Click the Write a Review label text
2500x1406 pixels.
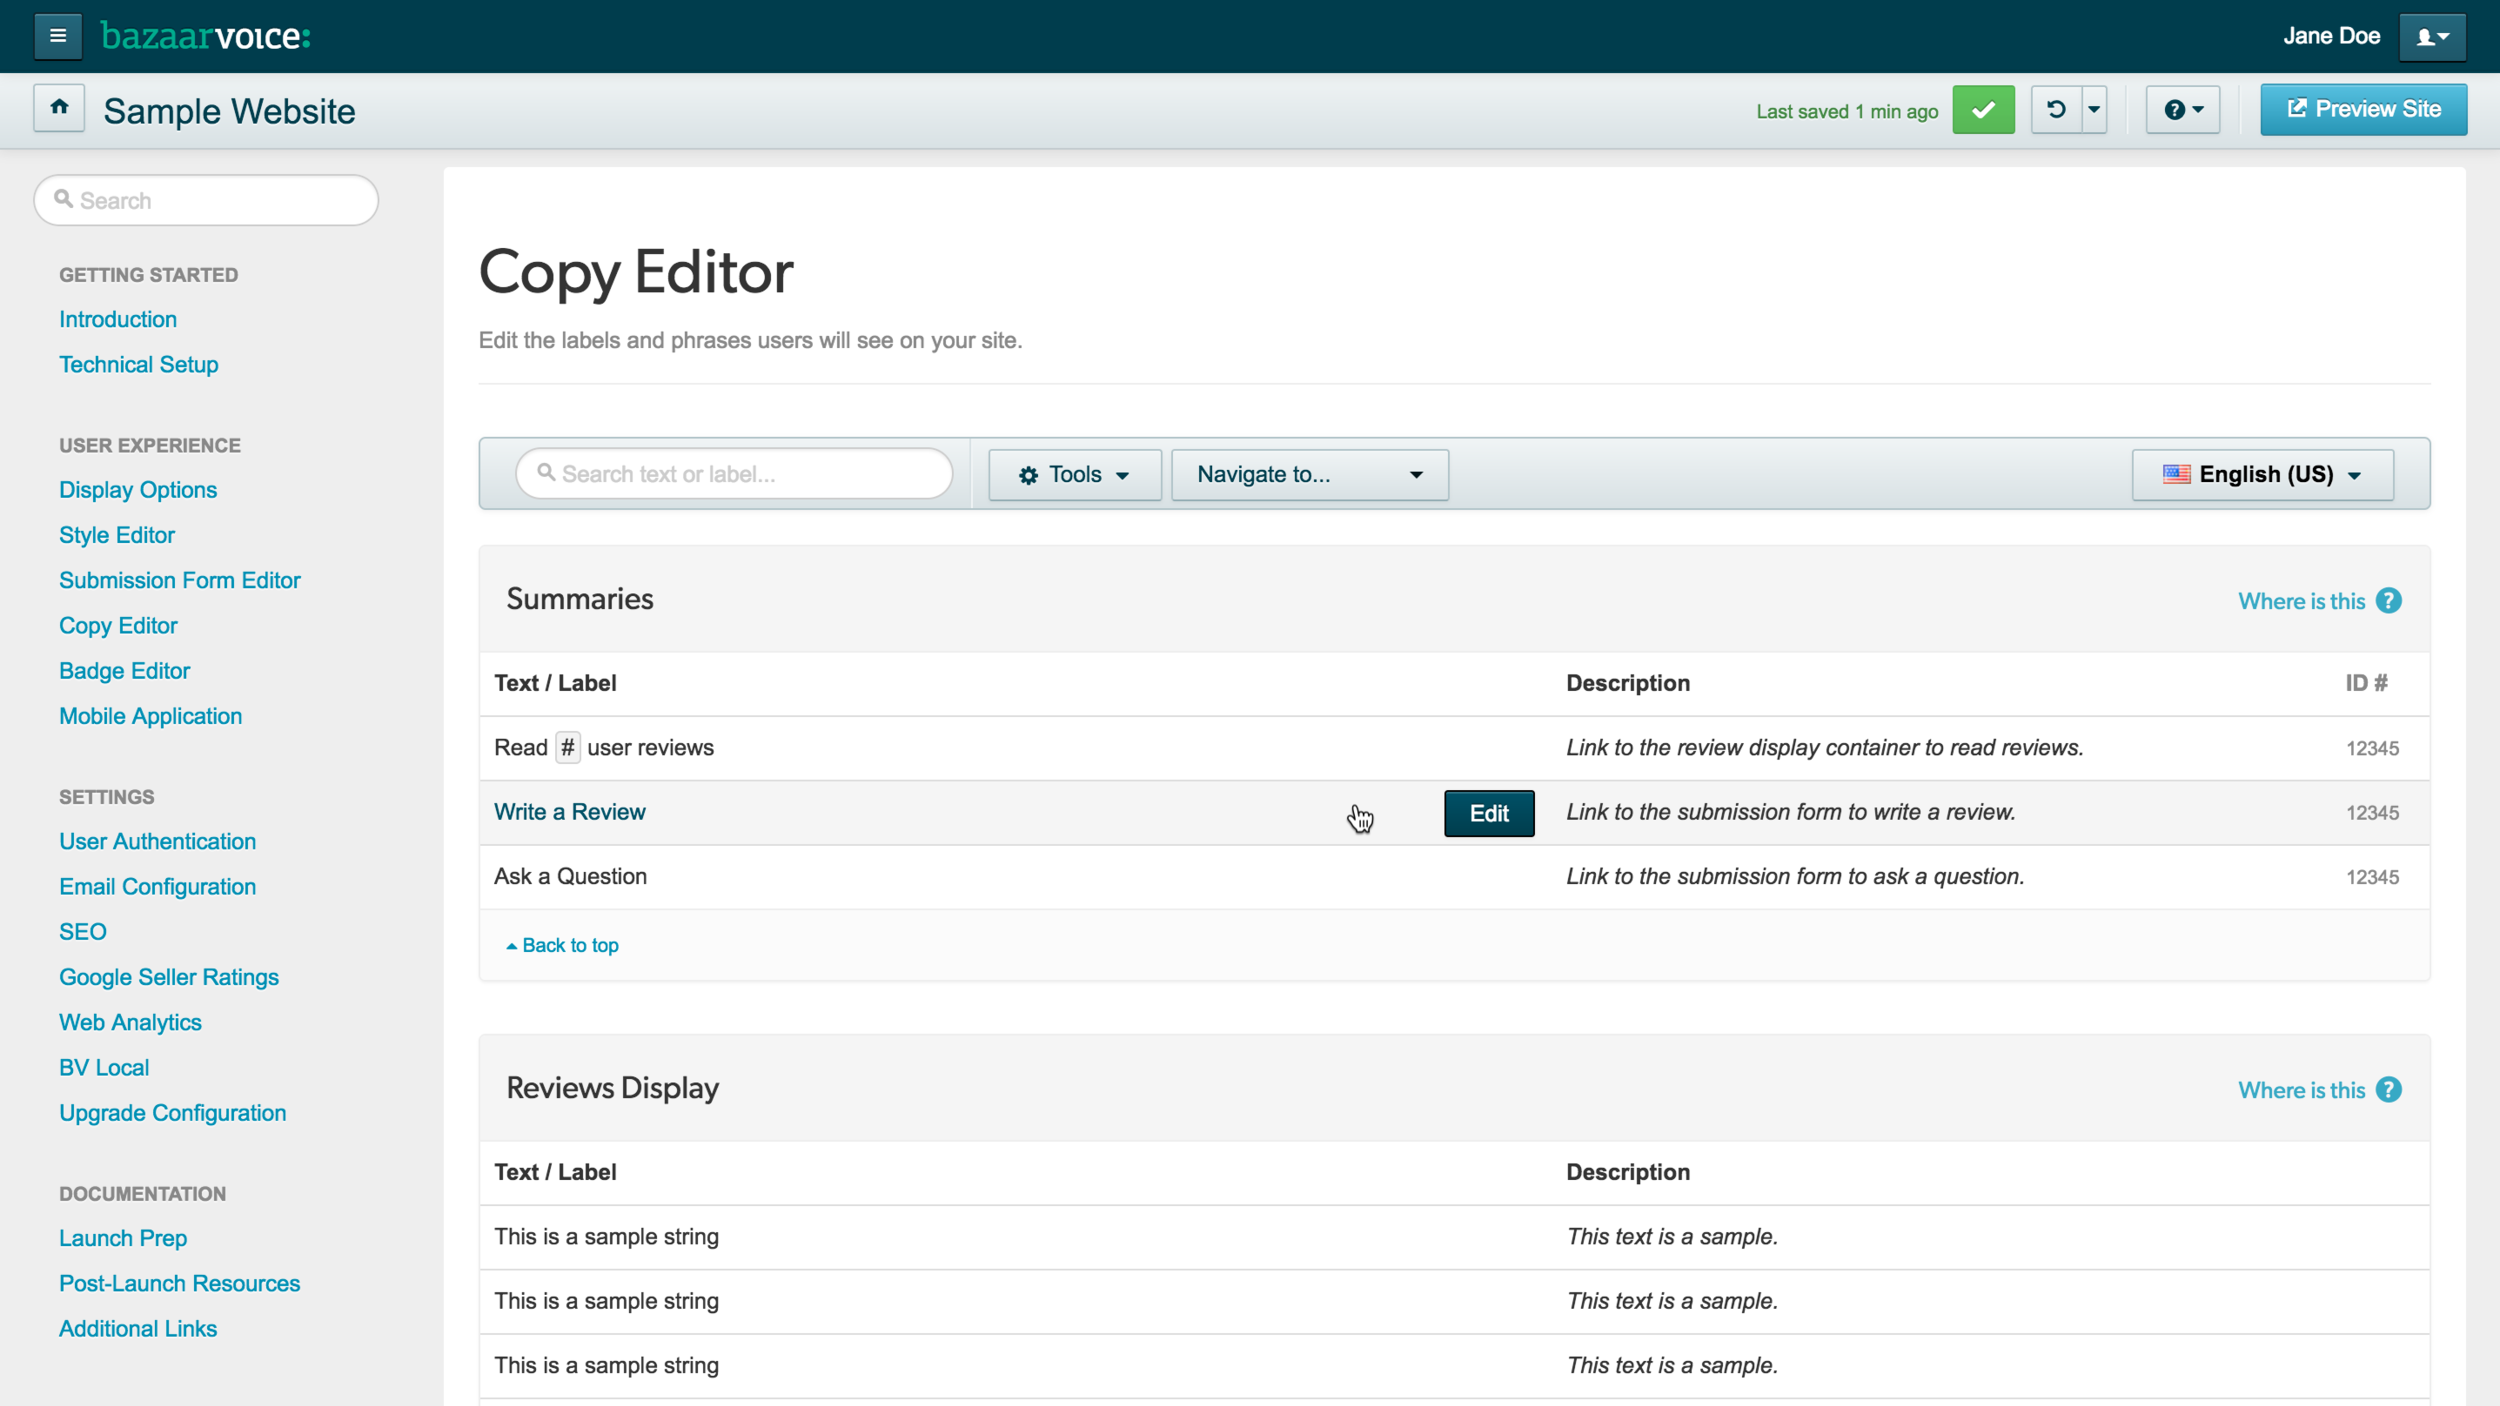(x=570, y=812)
